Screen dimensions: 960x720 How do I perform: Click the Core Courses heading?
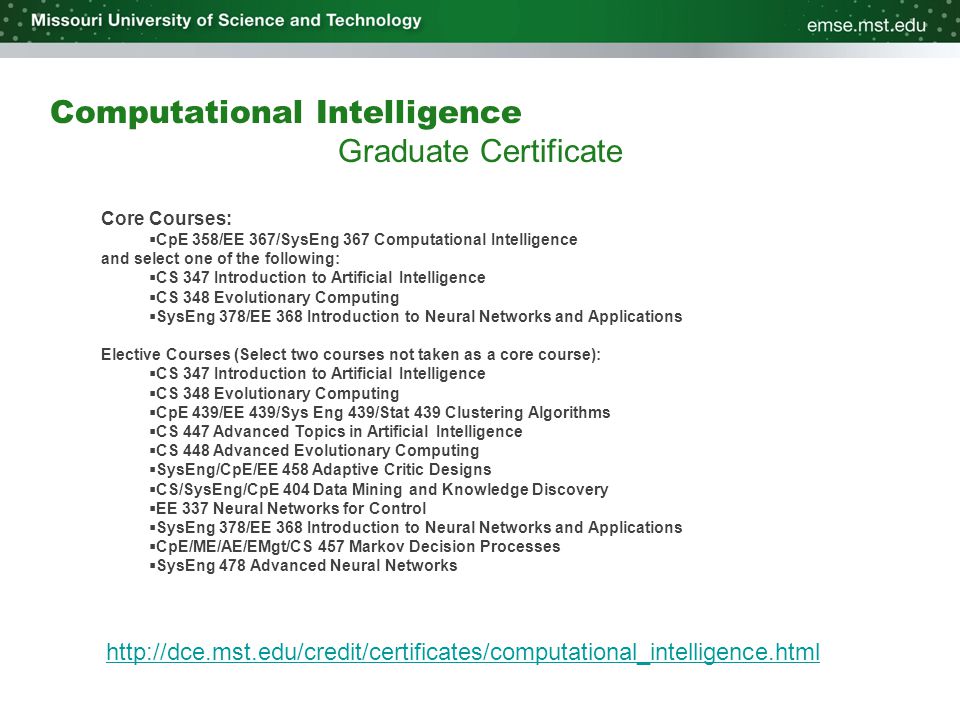pos(166,219)
